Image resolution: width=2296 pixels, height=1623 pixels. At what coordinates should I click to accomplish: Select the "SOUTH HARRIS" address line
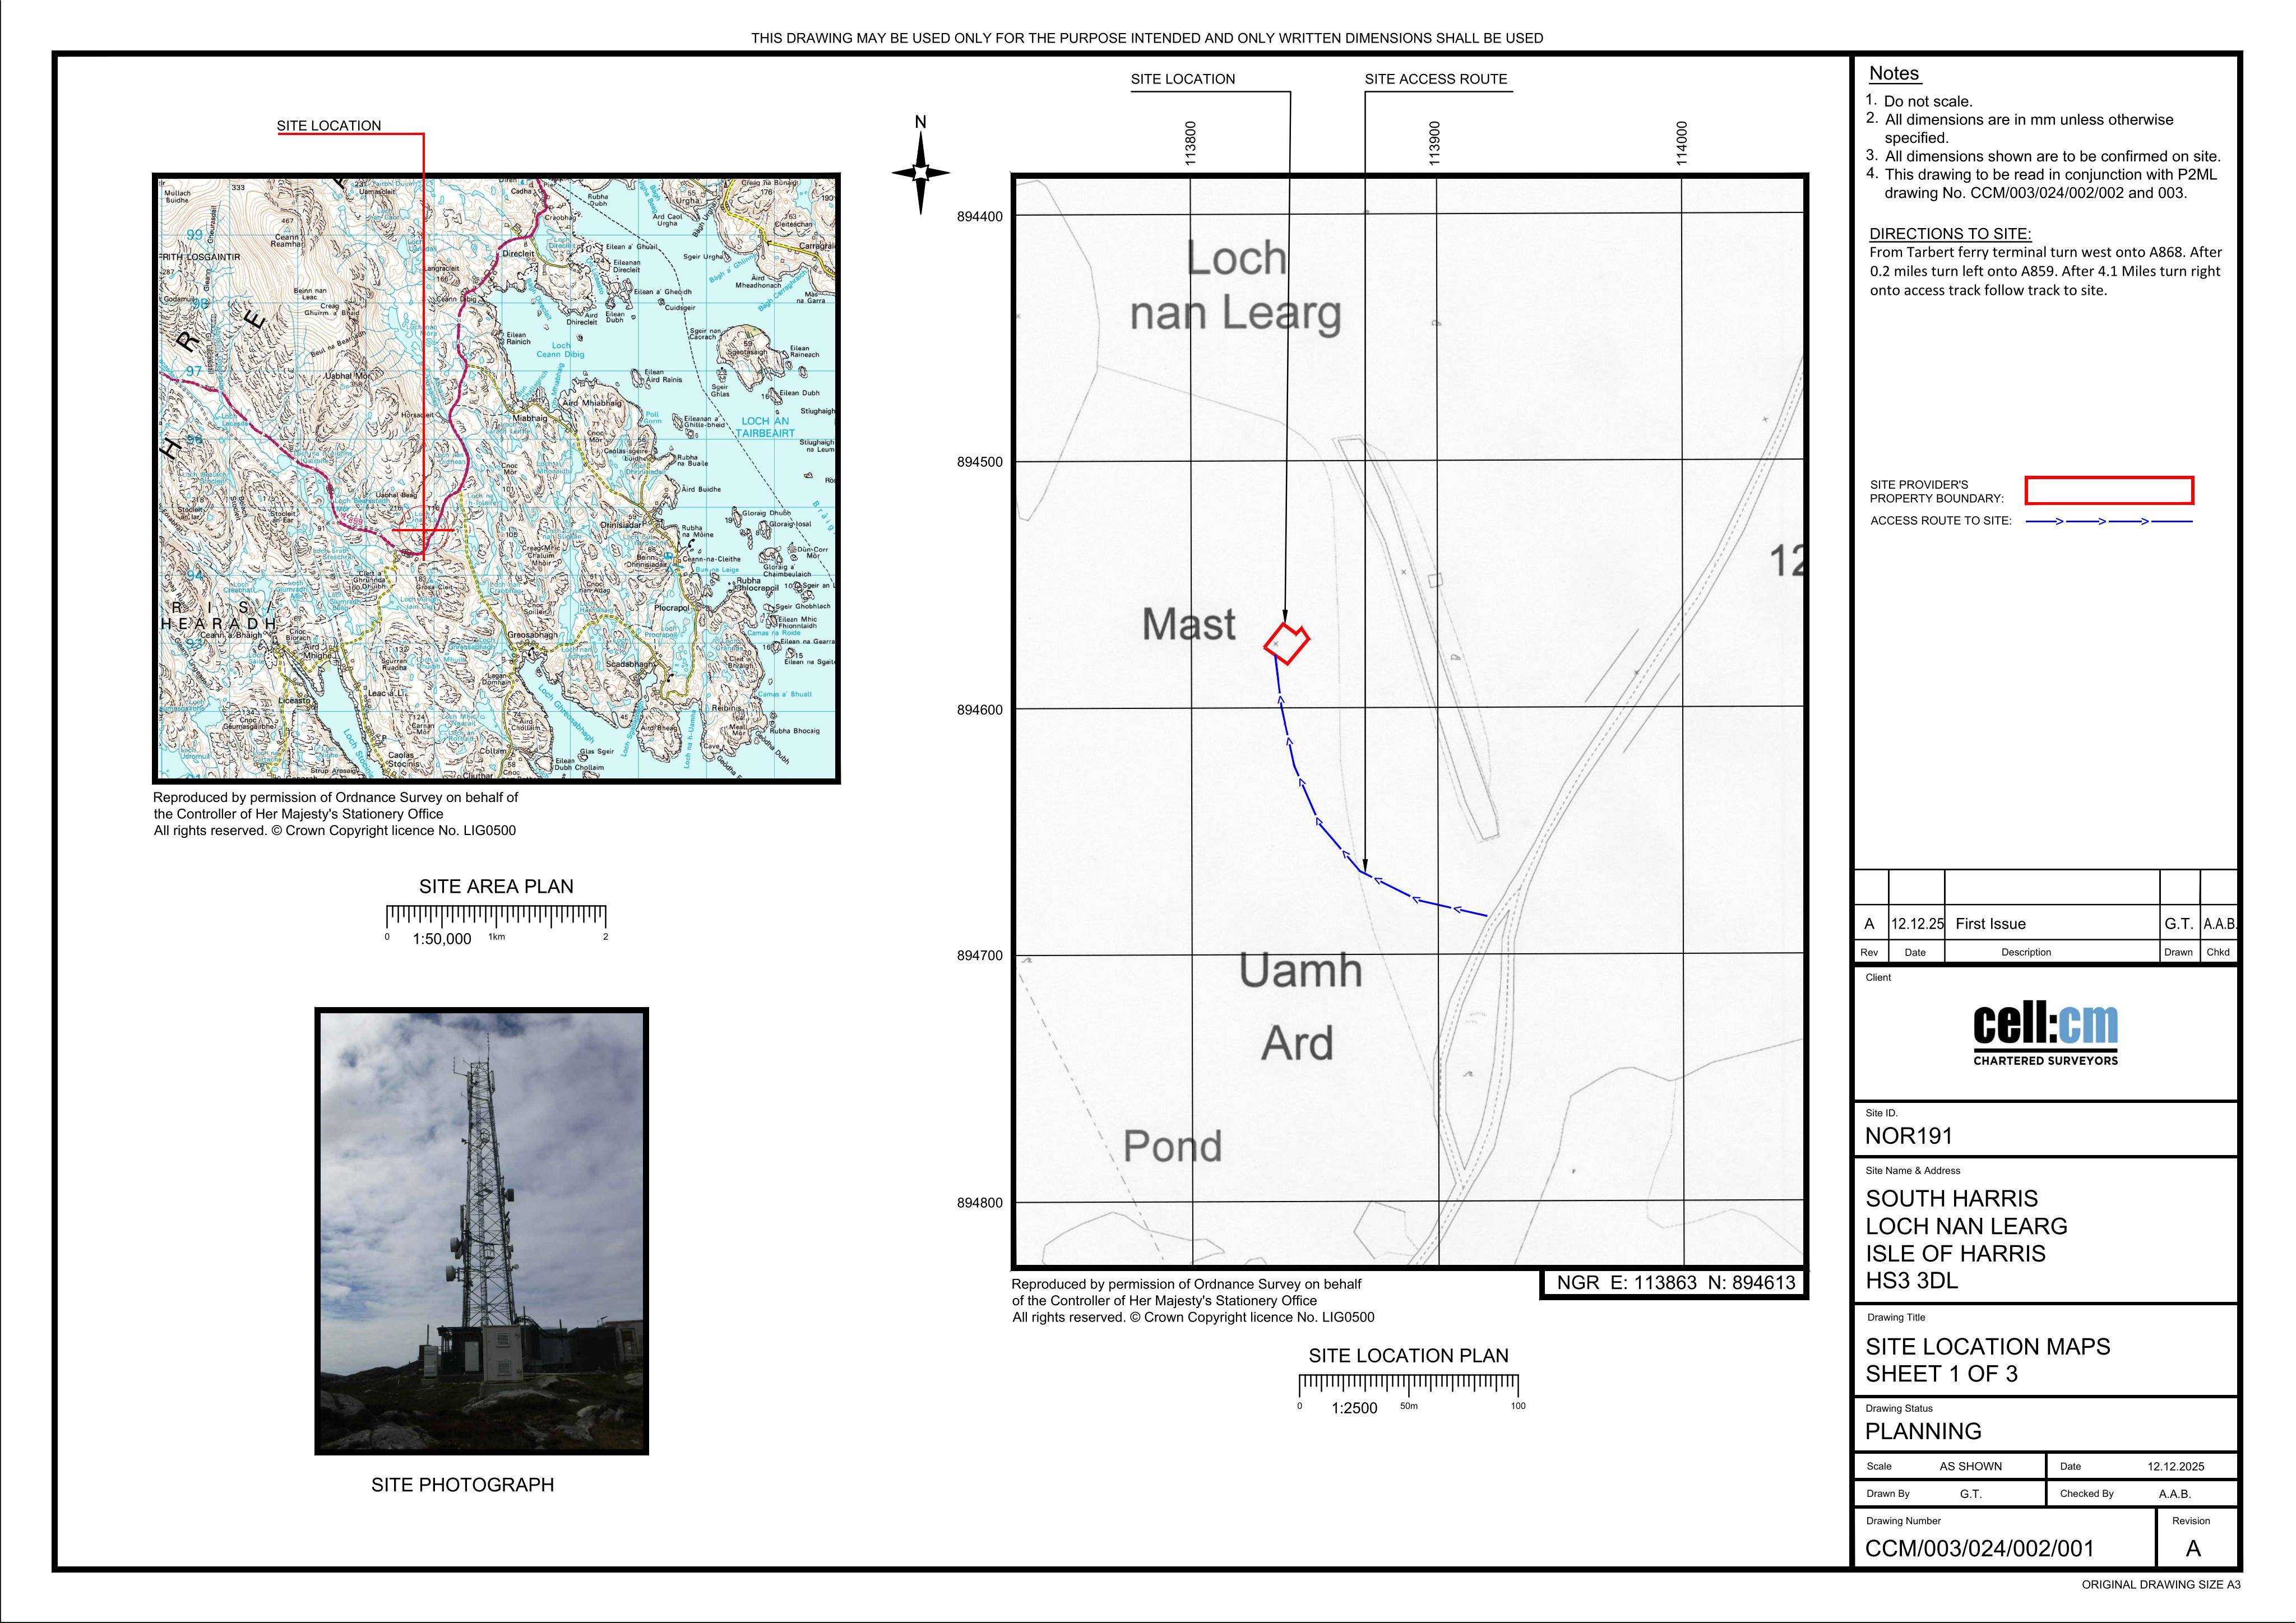point(1951,1199)
